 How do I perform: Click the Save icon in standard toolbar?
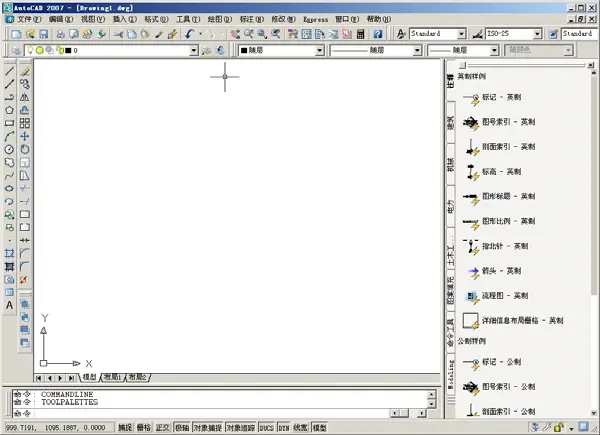(44, 34)
